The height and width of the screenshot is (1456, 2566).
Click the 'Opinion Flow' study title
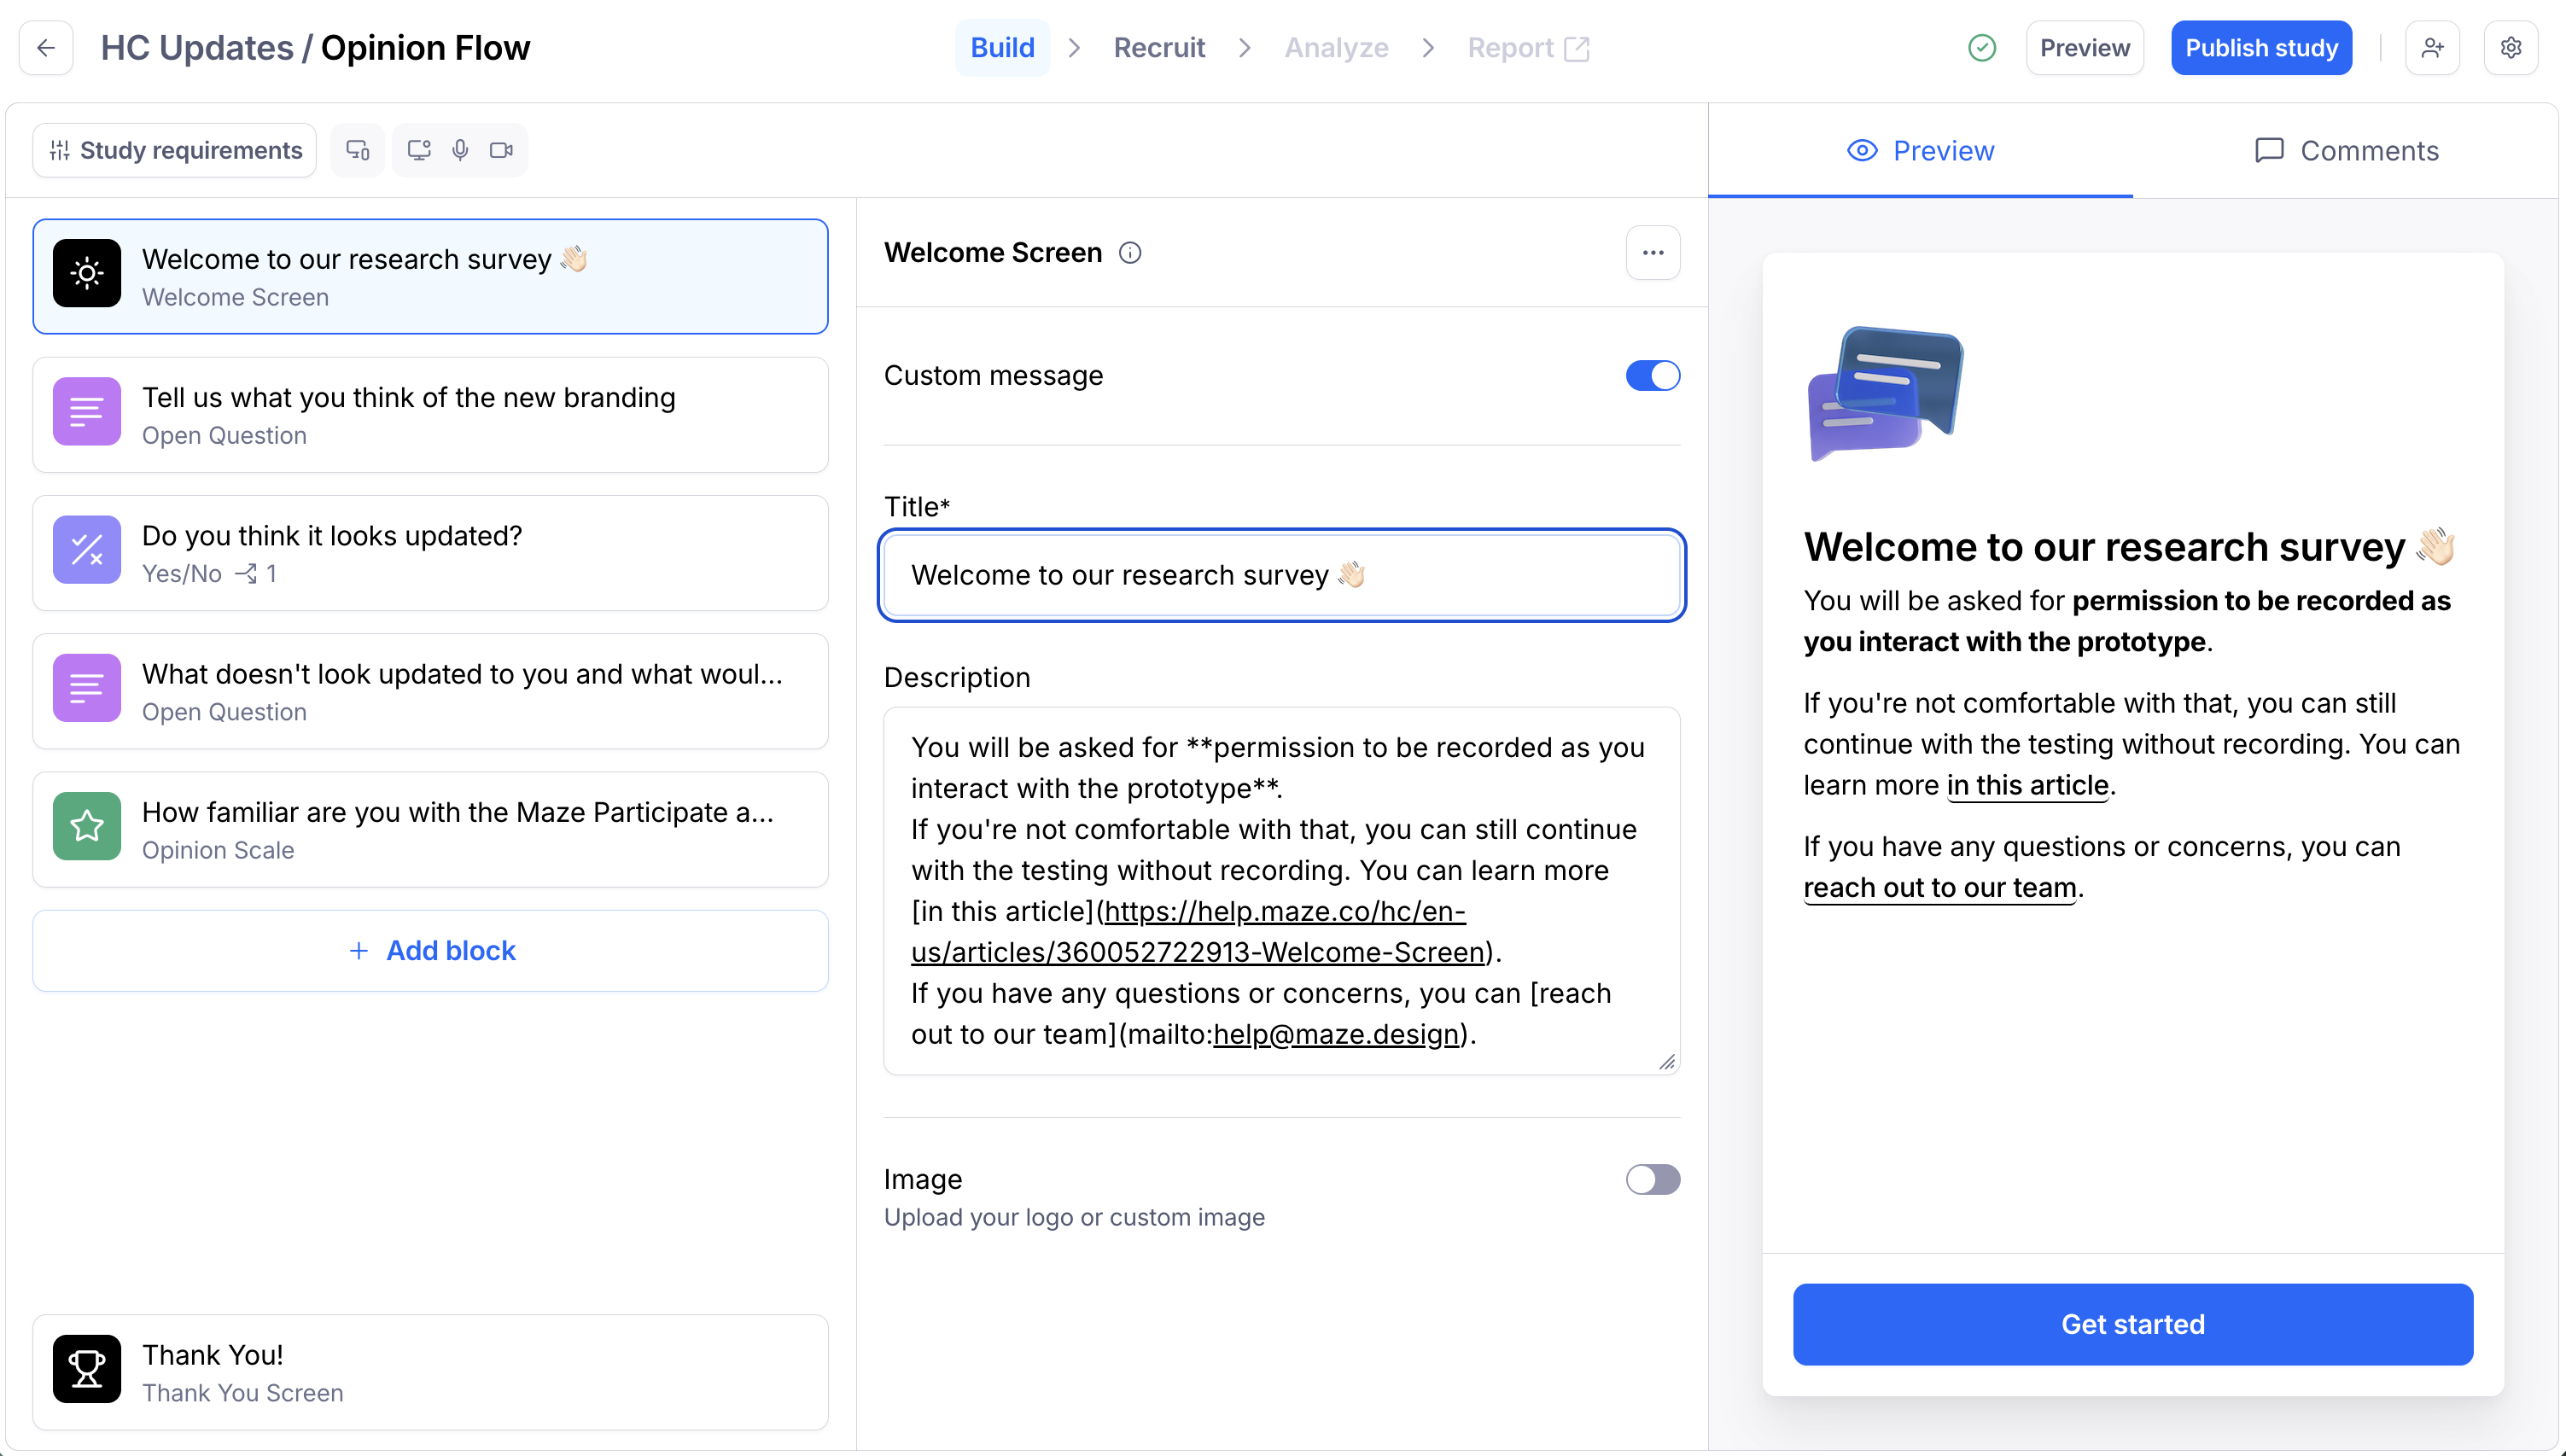(x=425, y=48)
